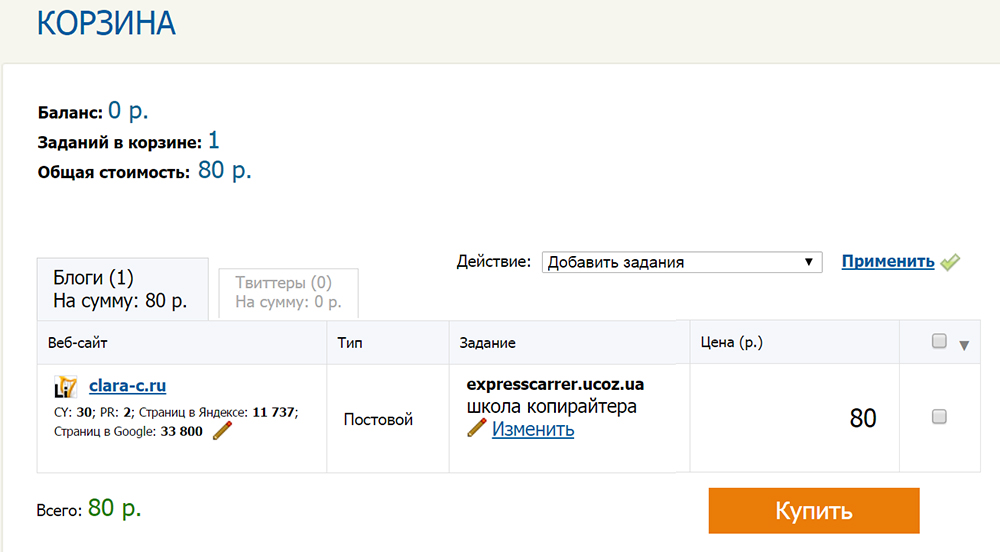Click the pencil icon after Google page count
This screenshot has width=1000, height=552.
(222, 432)
